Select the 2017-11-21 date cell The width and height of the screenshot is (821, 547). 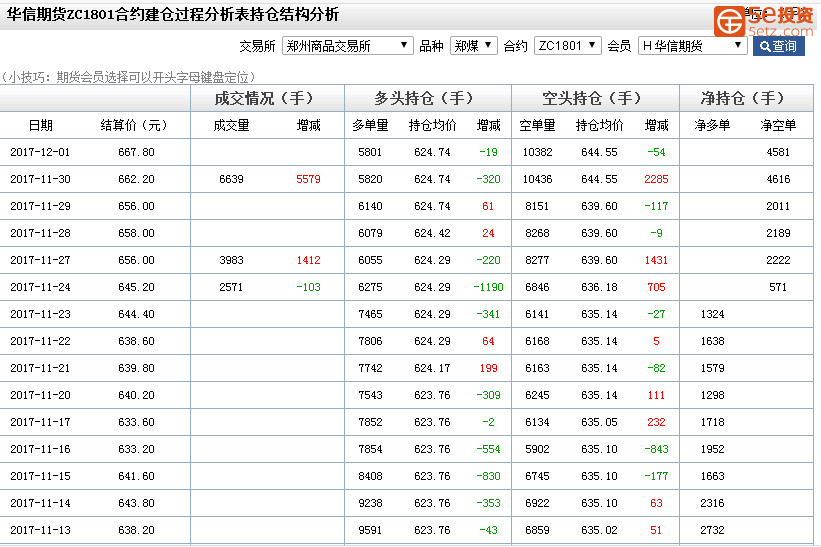coord(40,369)
